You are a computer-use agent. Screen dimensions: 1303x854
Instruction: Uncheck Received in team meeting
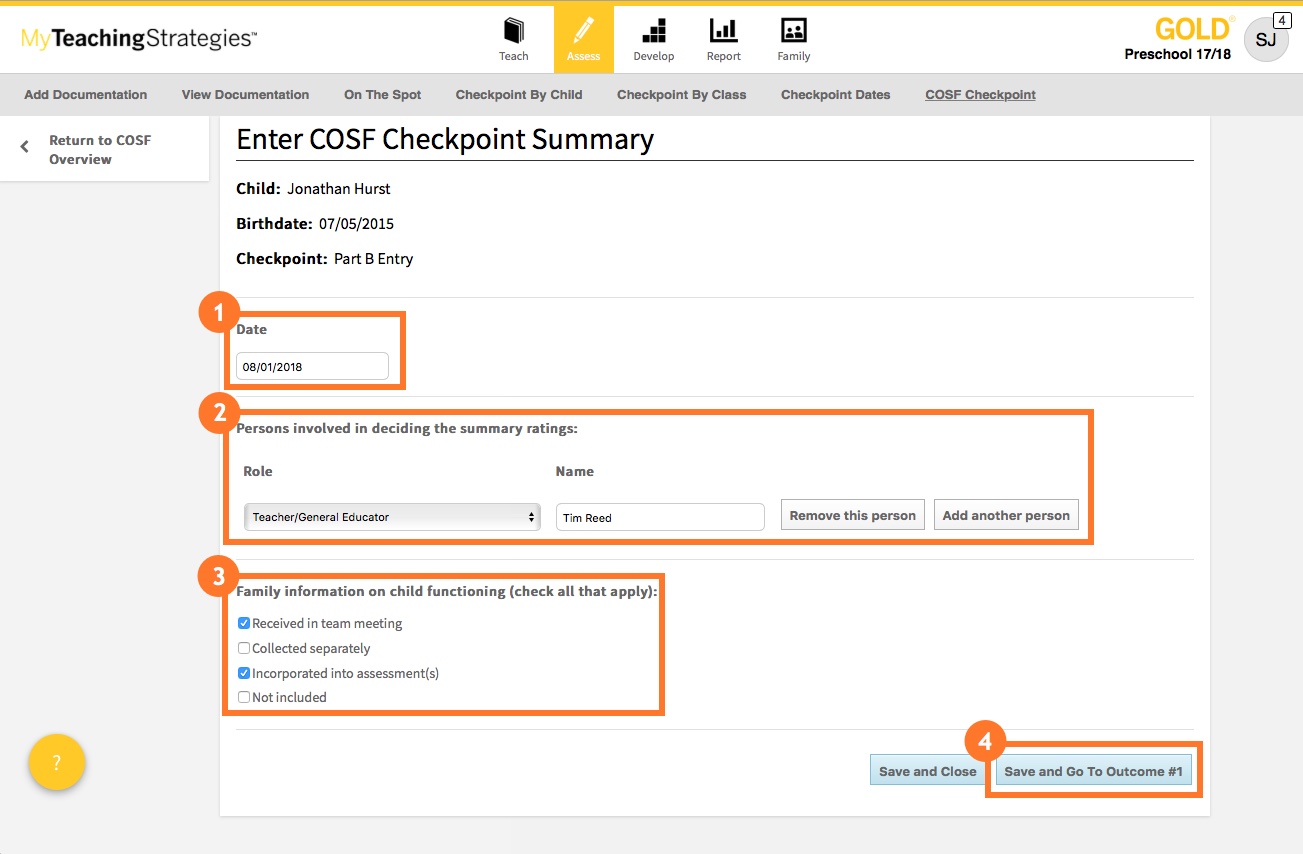[x=244, y=623]
